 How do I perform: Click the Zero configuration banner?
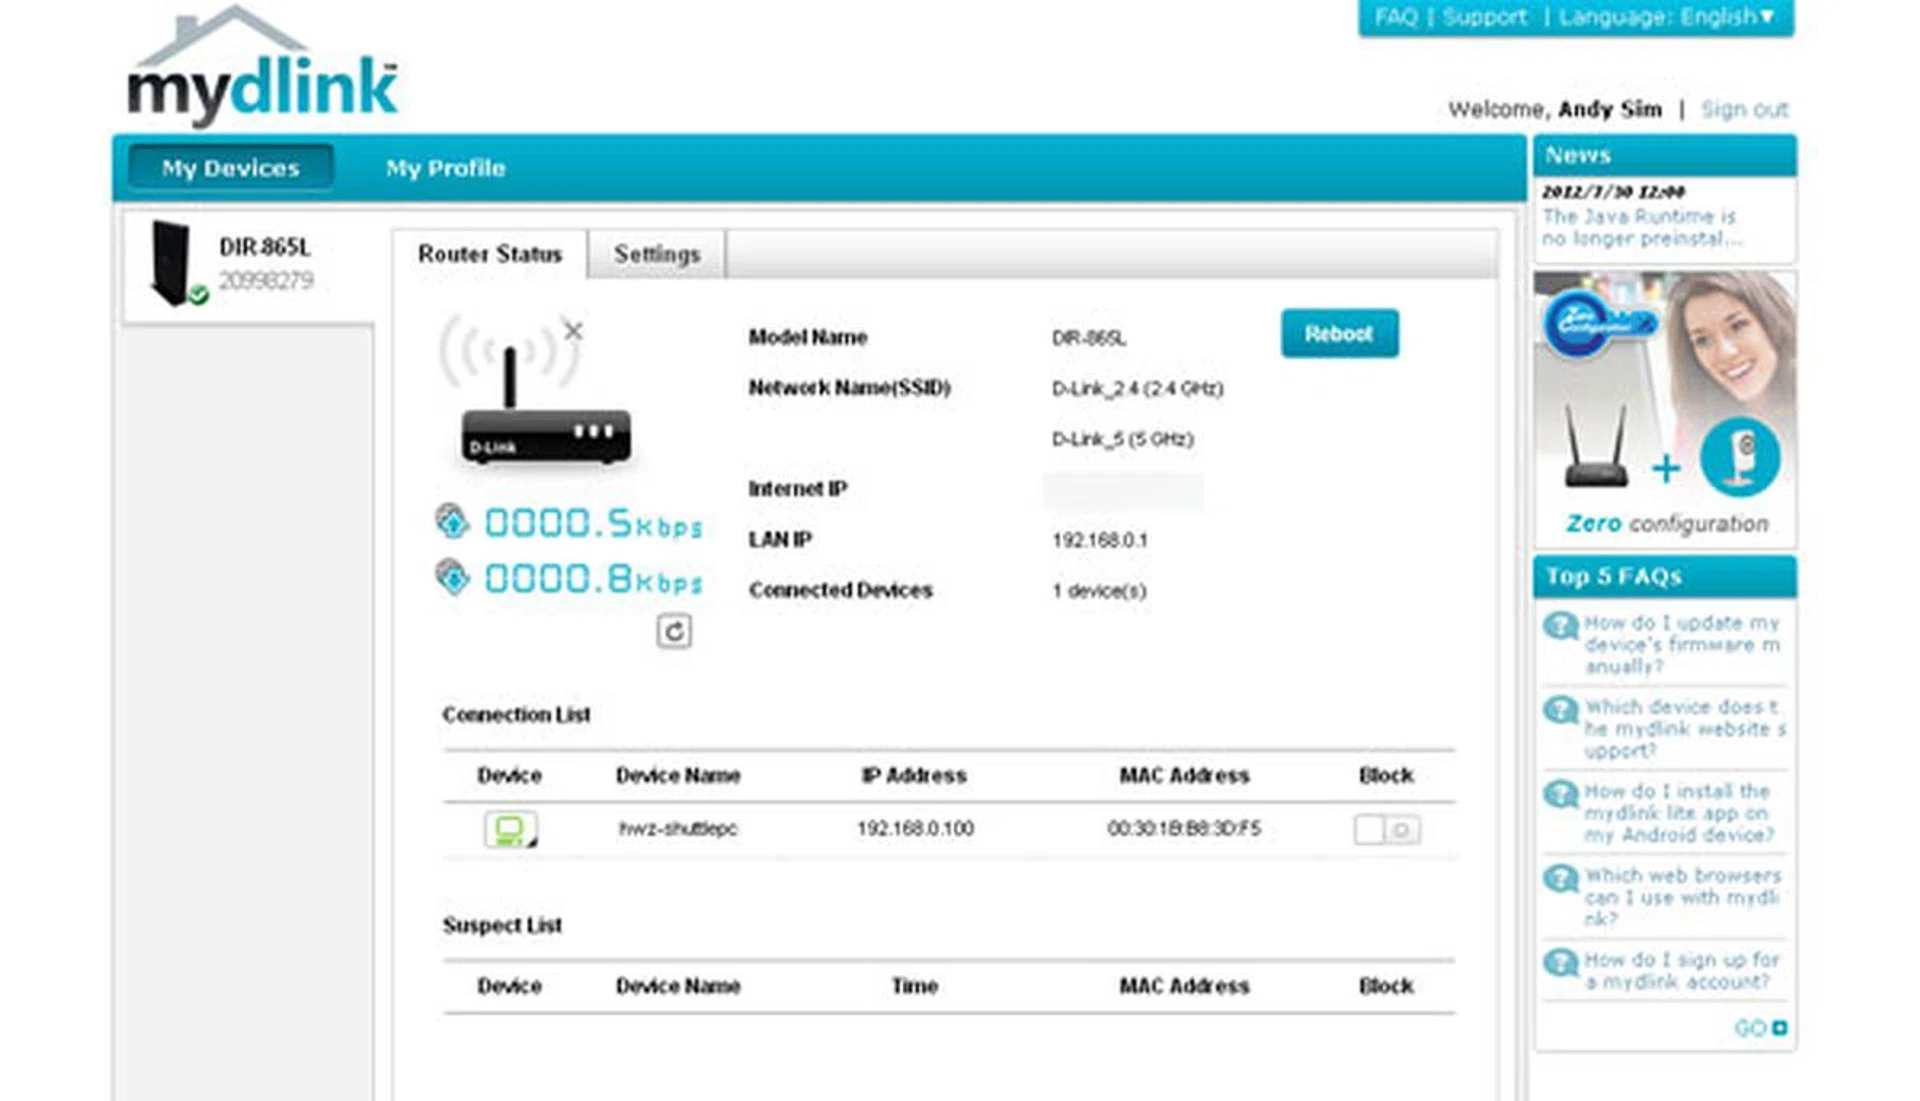click(1665, 410)
